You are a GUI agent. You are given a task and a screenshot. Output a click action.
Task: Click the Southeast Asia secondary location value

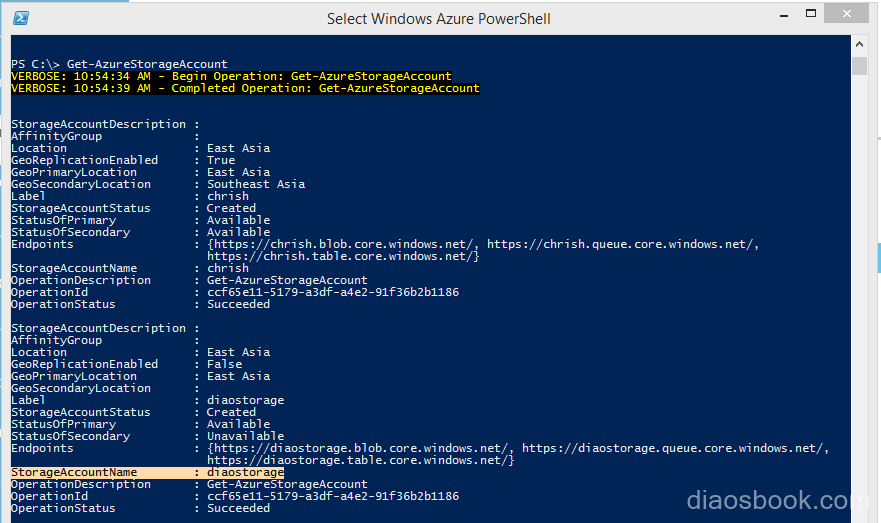point(256,184)
